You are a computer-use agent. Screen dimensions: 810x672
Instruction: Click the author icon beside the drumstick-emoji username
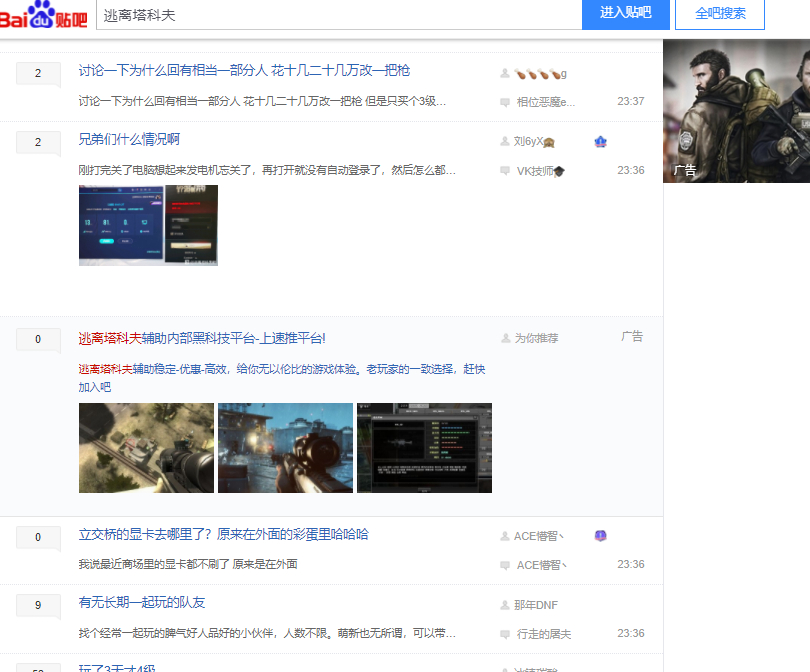click(505, 73)
